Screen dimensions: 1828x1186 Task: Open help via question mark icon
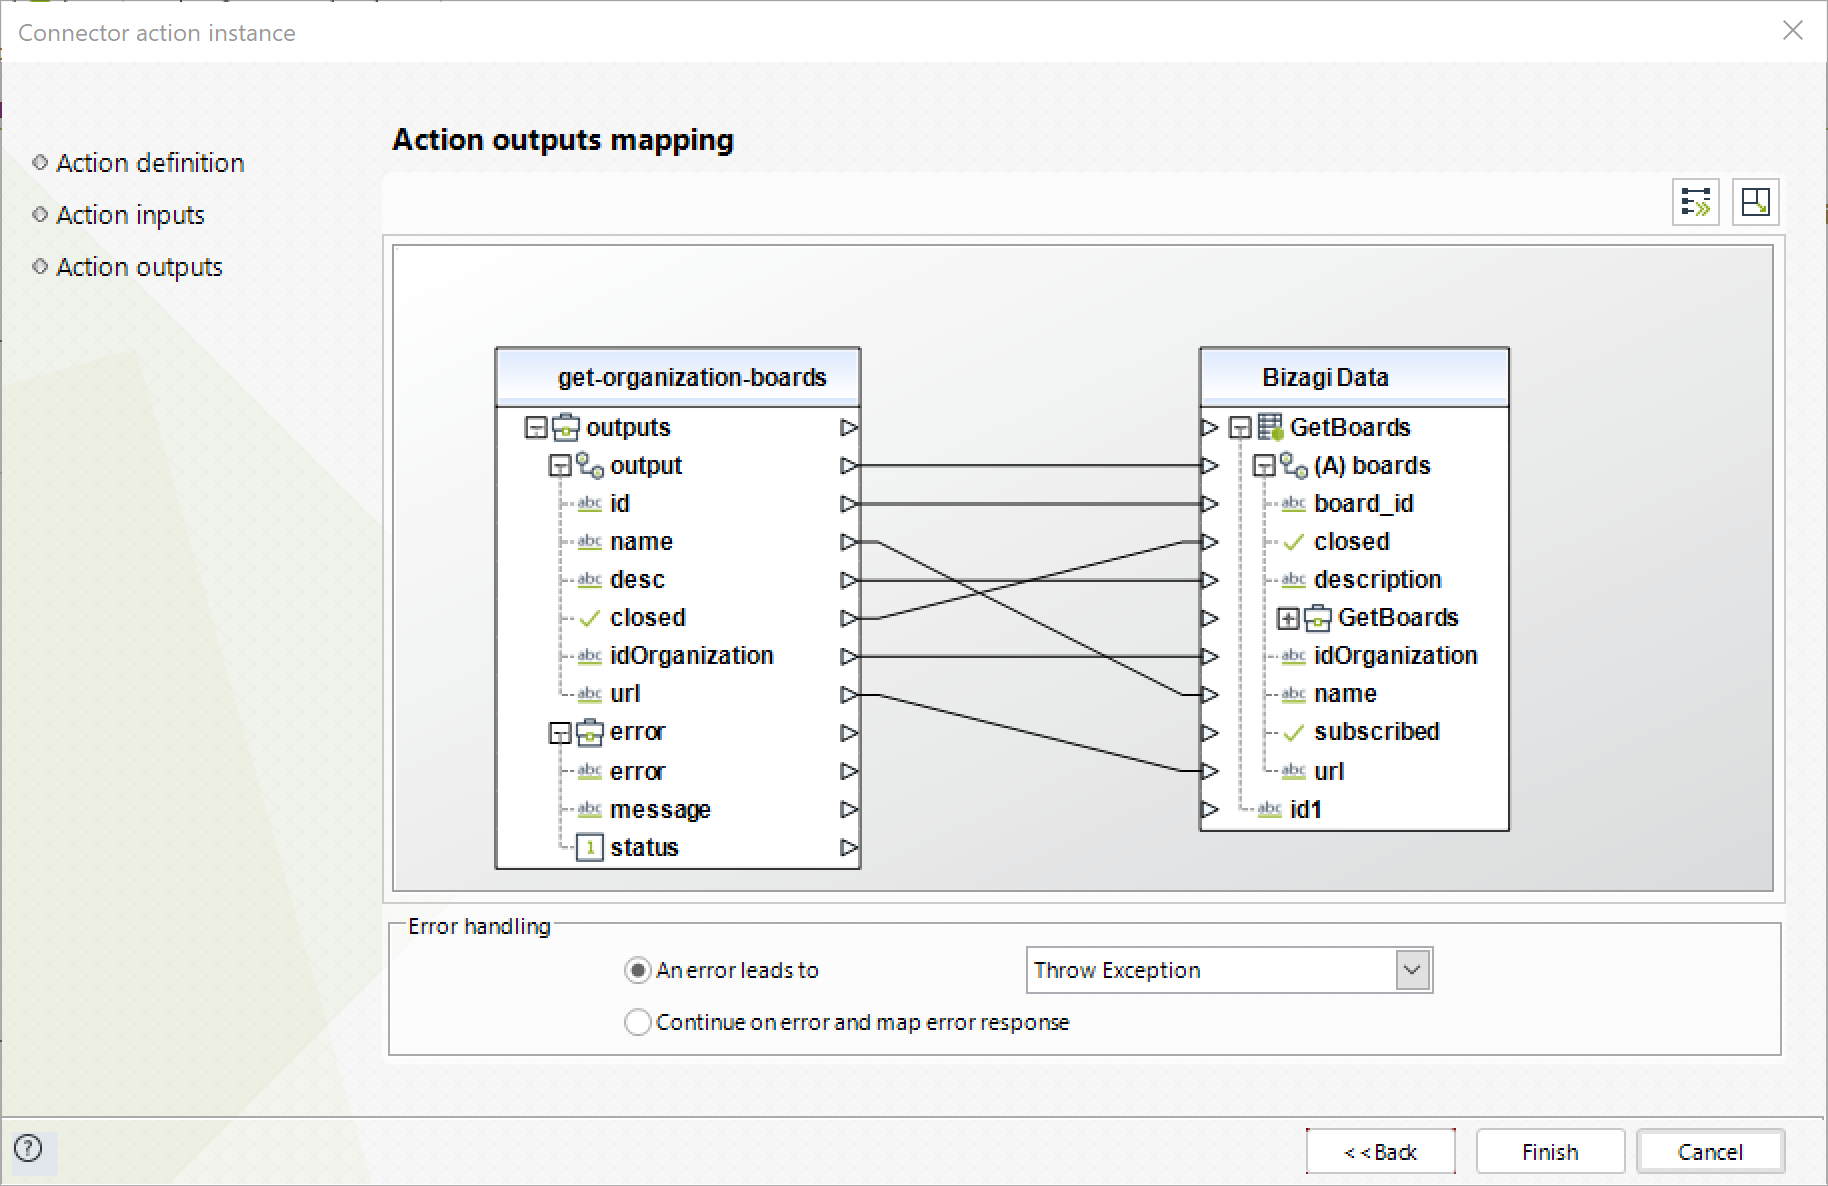pos(29,1148)
